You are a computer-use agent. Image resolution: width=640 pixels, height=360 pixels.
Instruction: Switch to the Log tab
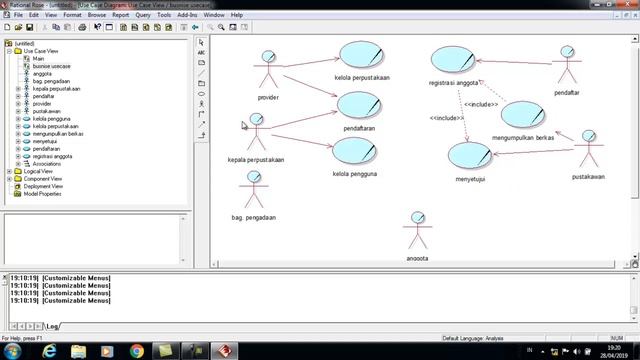(x=52, y=326)
